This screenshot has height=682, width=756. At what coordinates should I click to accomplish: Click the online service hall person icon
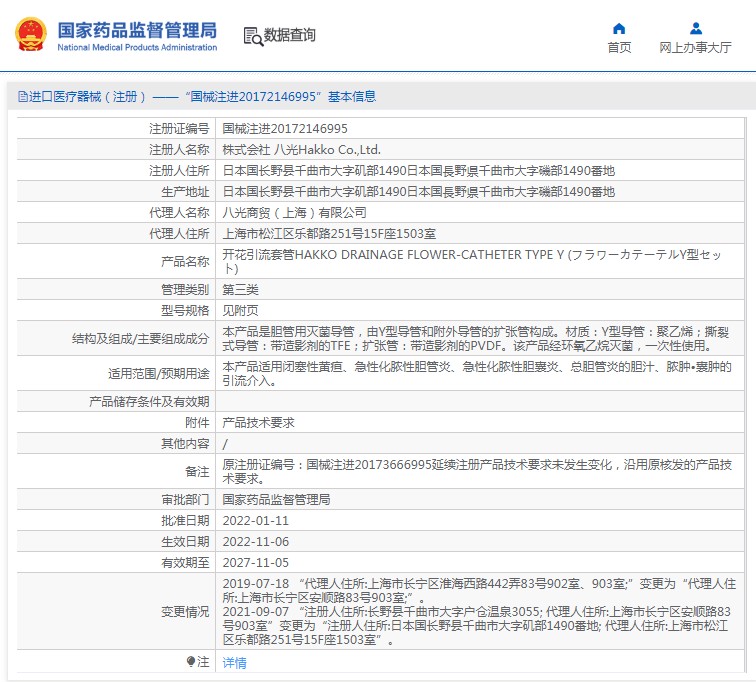click(x=696, y=28)
